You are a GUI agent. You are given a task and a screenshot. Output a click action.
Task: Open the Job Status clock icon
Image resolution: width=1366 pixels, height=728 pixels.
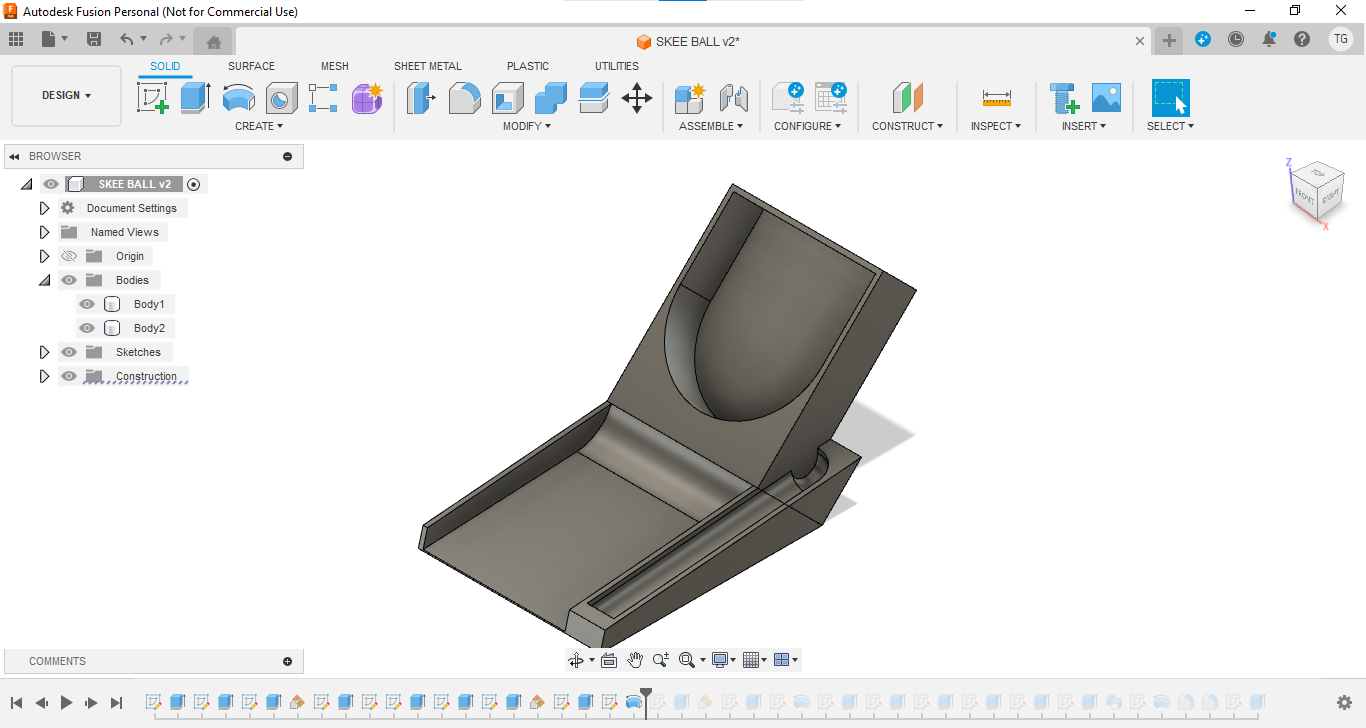click(x=1236, y=39)
